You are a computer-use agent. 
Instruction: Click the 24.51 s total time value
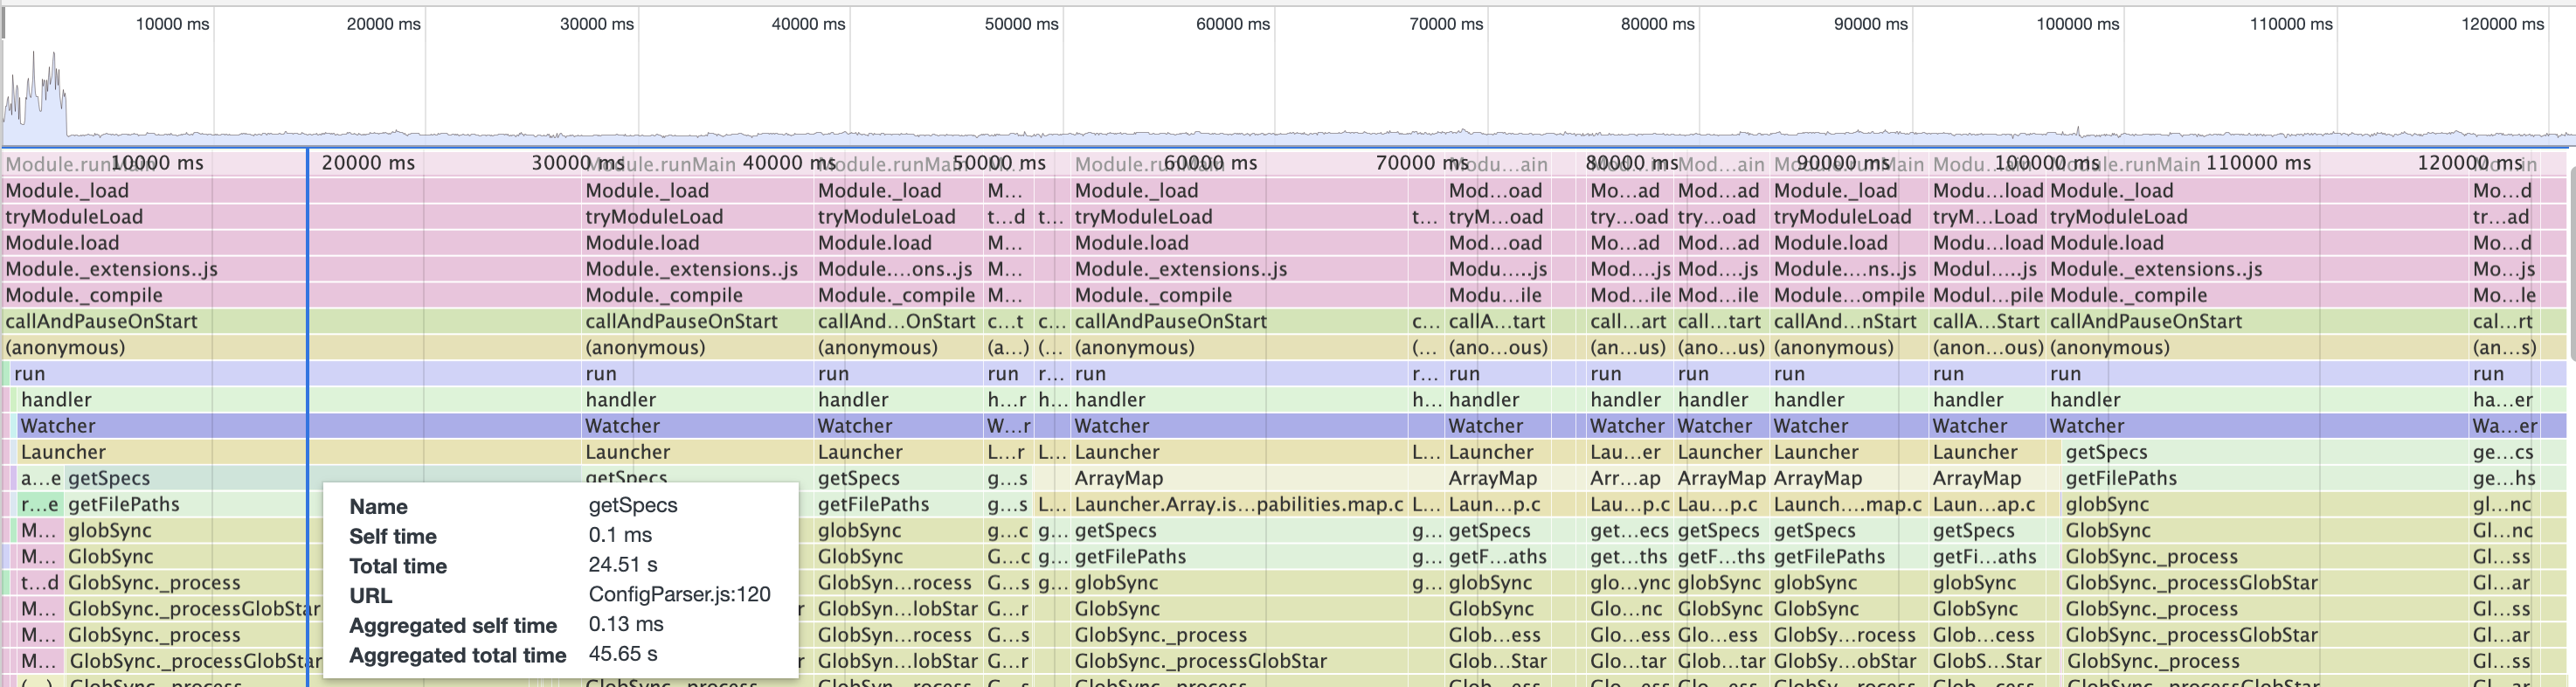coord(622,564)
